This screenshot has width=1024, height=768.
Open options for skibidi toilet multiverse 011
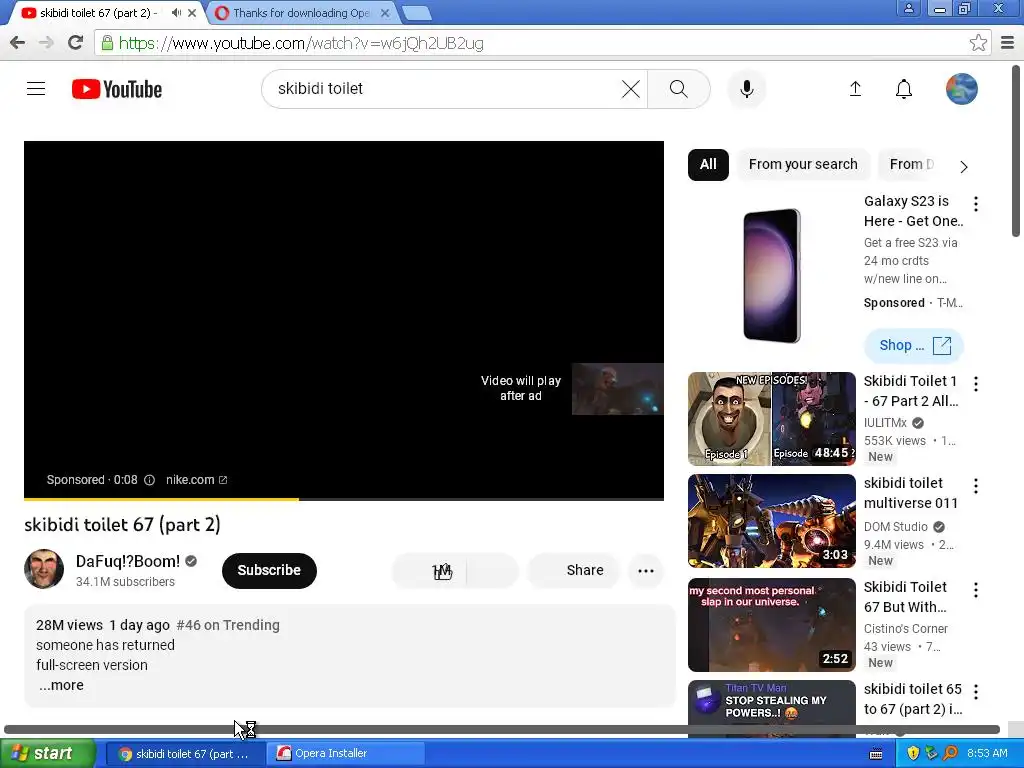tap(976, 486)
